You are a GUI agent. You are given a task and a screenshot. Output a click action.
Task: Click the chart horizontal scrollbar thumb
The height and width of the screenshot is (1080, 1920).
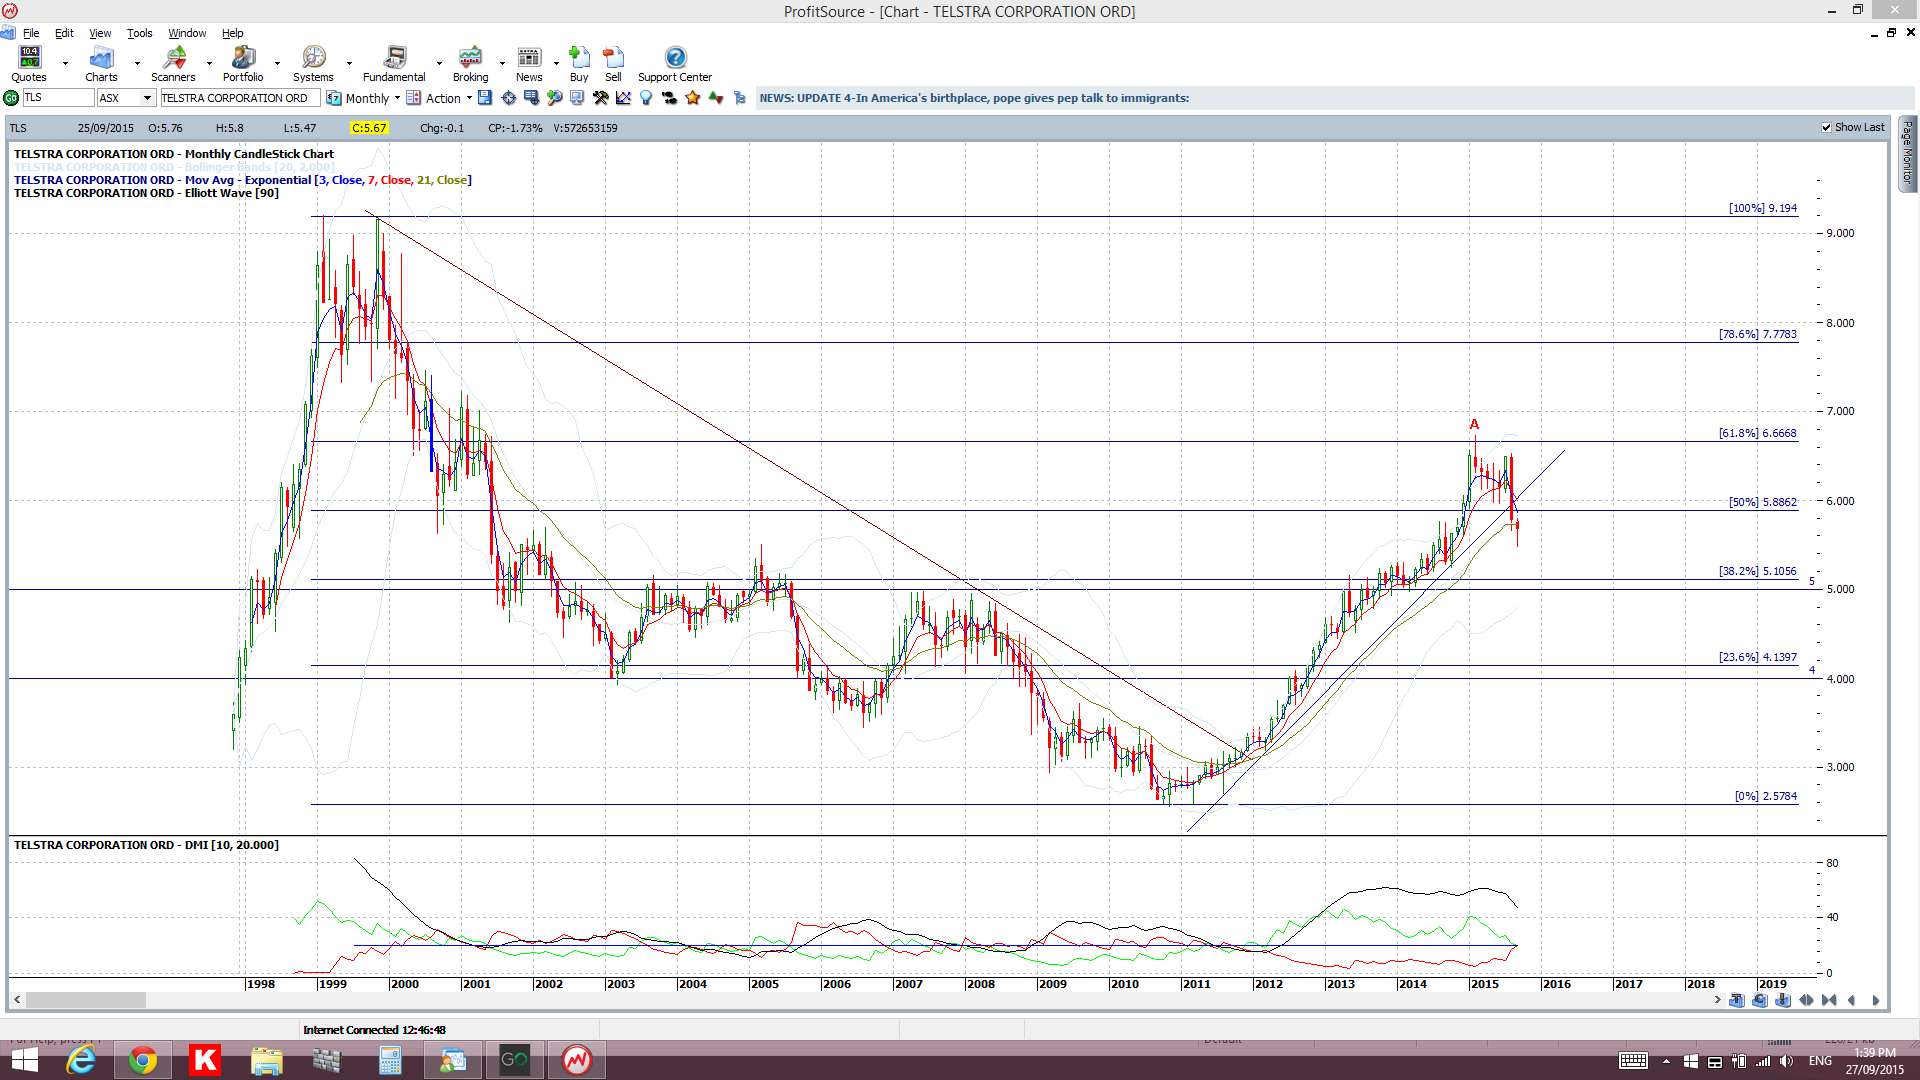pos(86,1000)
